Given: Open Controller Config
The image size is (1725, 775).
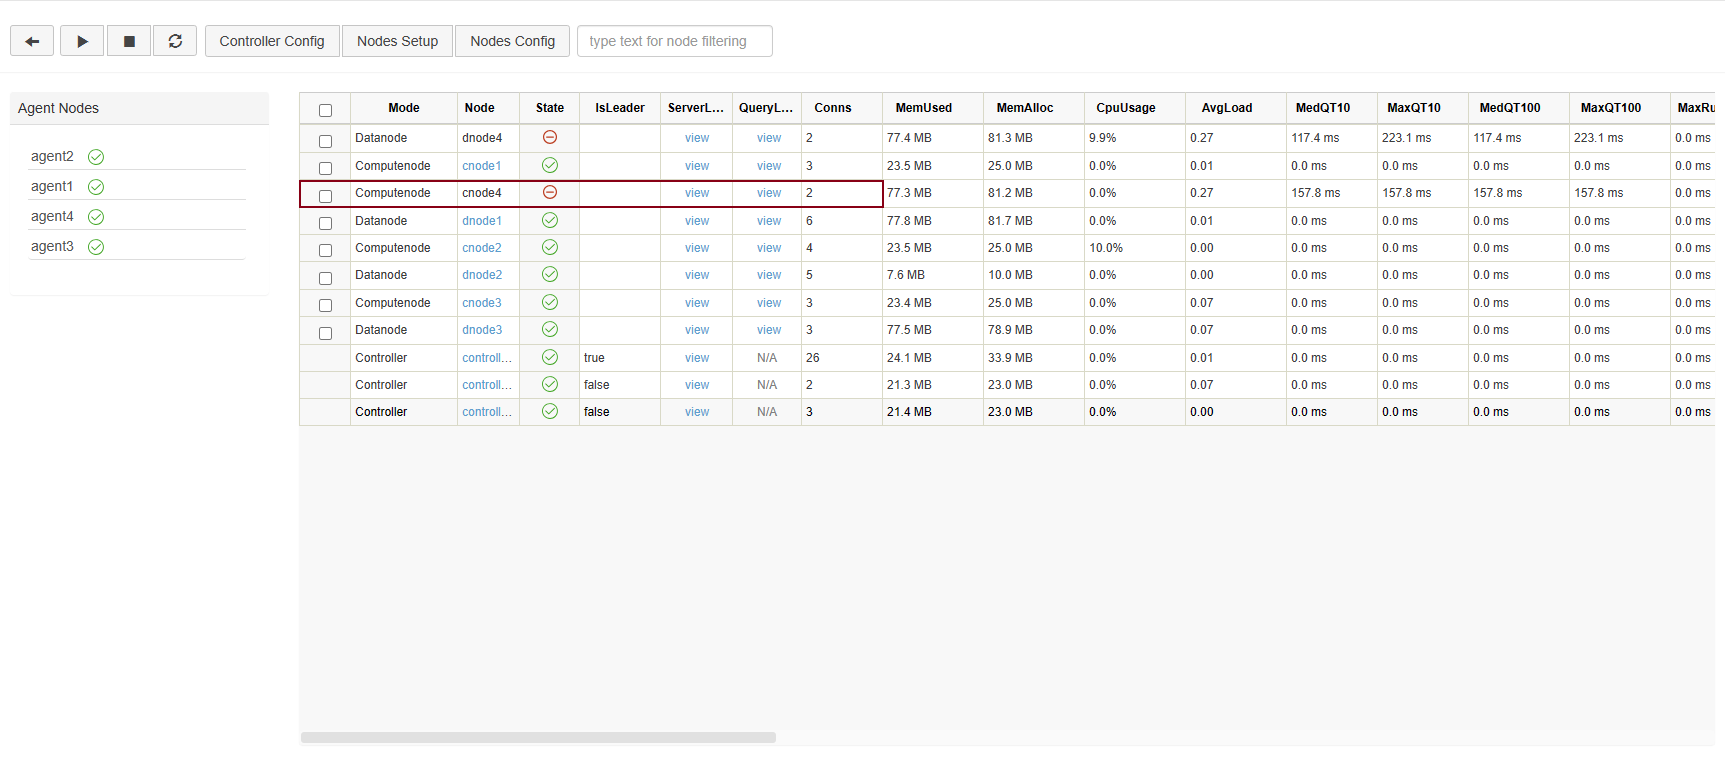Looking at the screenshot, I should pyautogui.click(x=272, y=41).
